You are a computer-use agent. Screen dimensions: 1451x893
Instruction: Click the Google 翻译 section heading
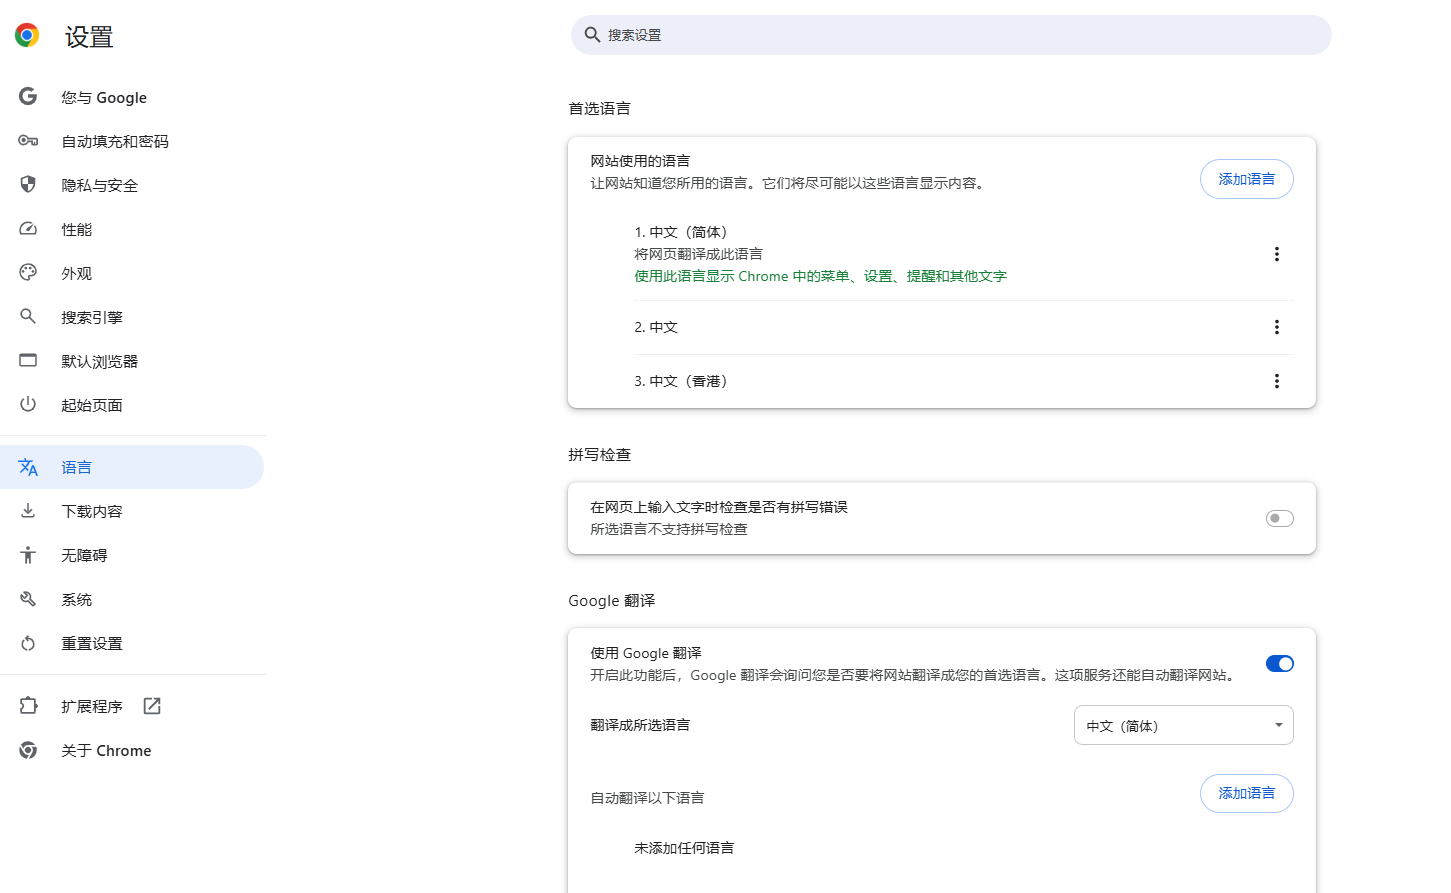(x=611, y=600)
